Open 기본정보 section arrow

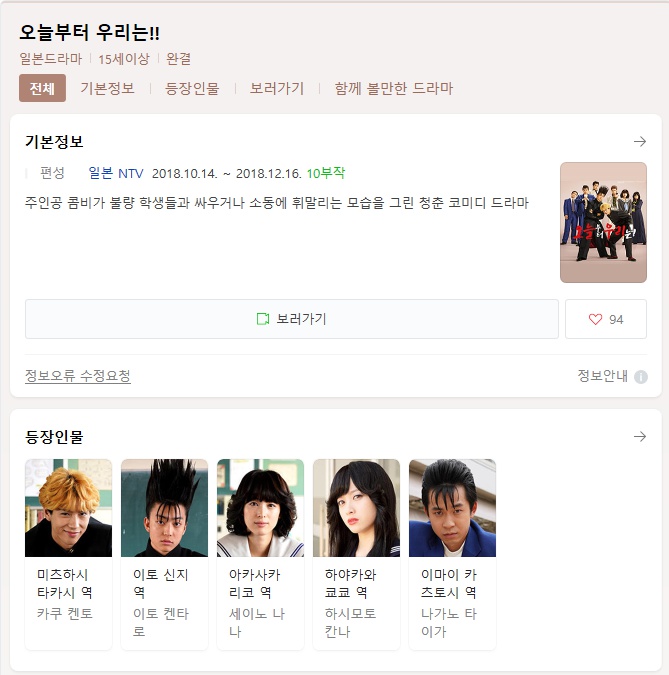(x=640, y=142)
